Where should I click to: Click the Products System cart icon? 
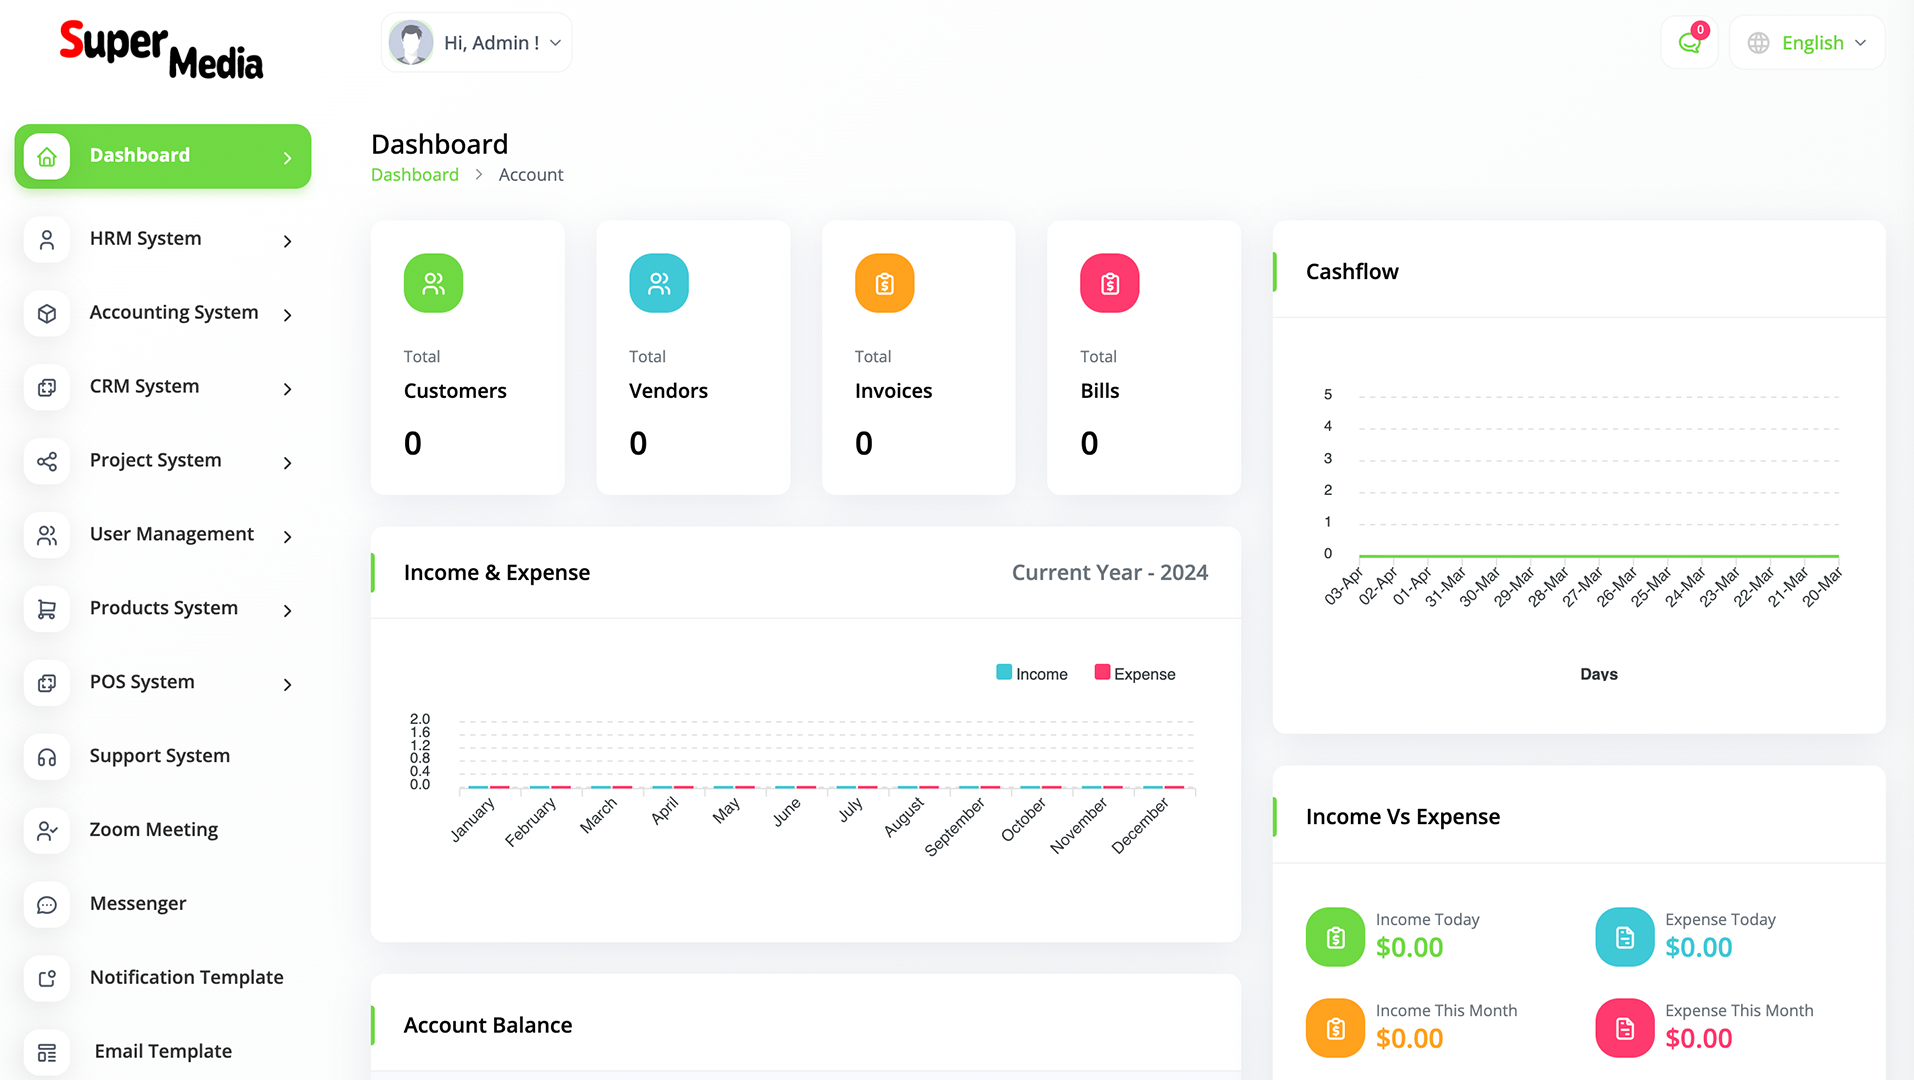click(x=47, y=609)
